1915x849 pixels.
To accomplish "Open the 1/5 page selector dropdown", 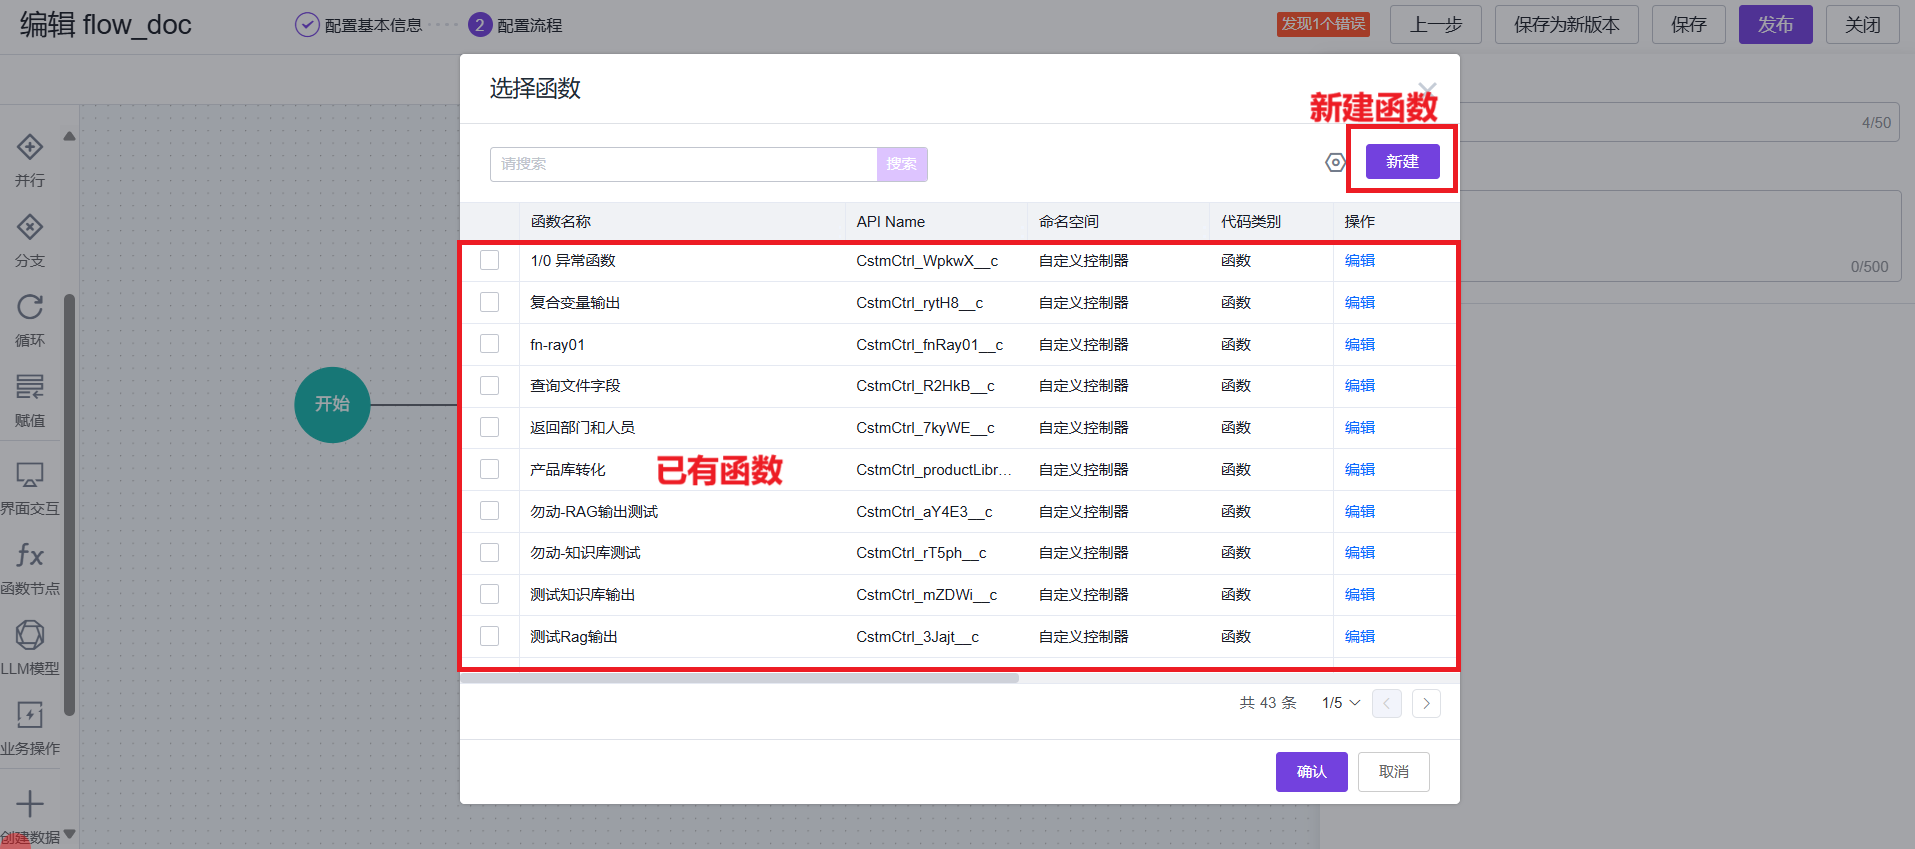I will [1340, 703].
